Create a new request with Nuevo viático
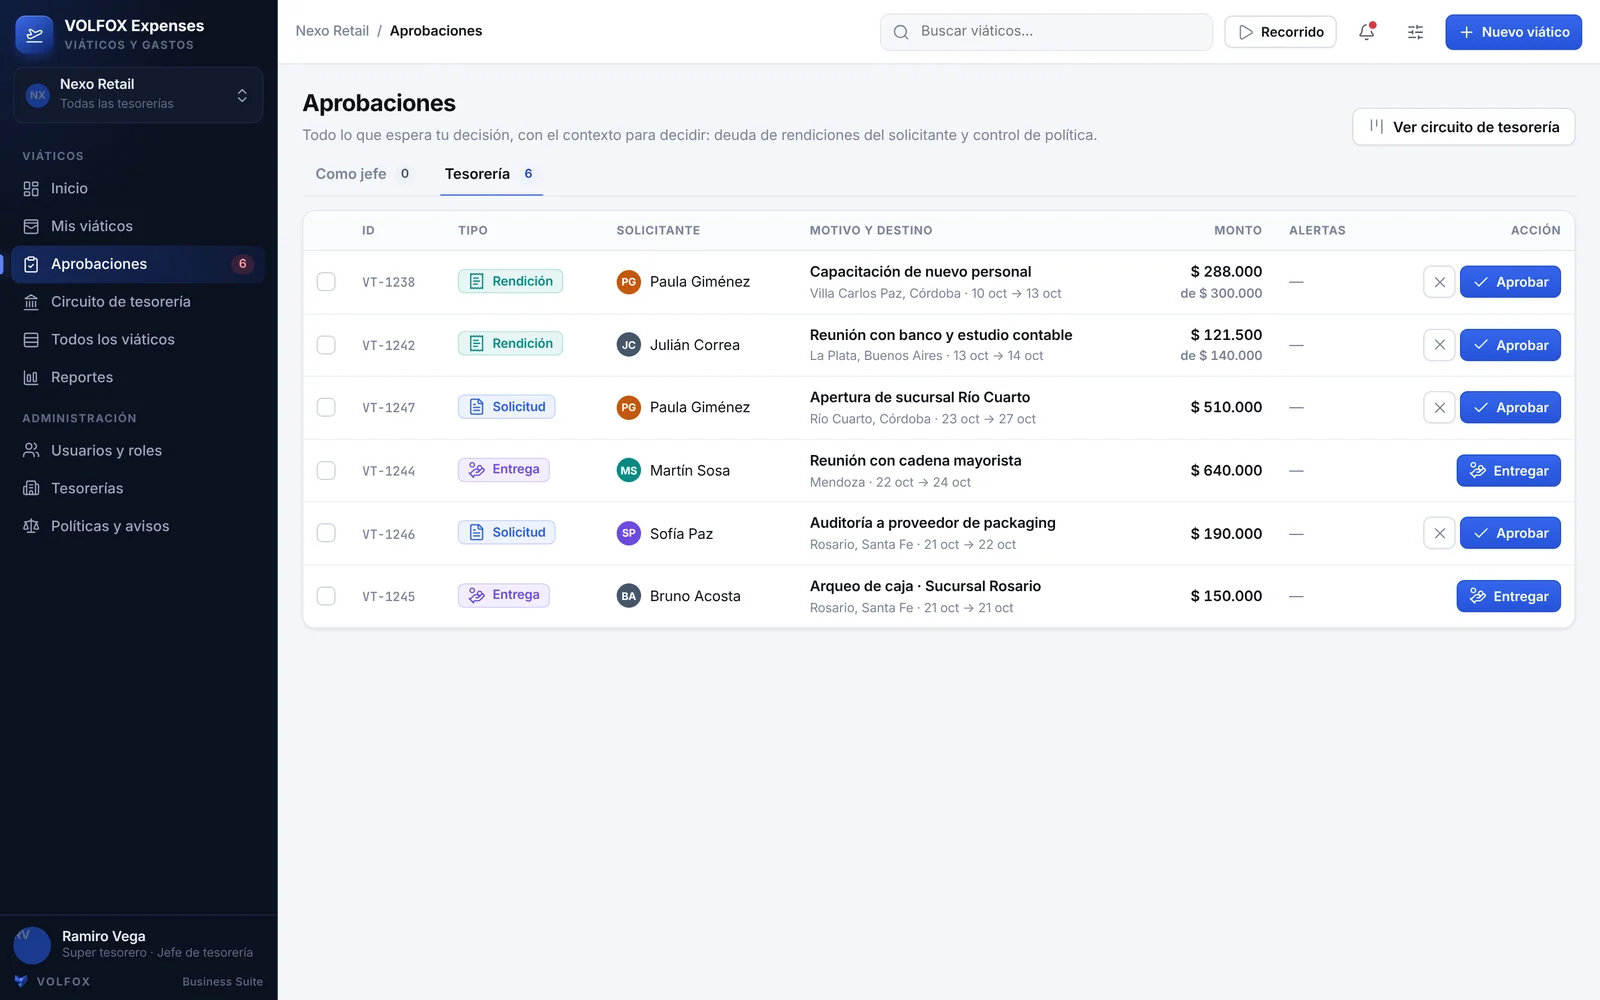Viewport: 1600px width, 1000px height. pyautogui.click(x=1513, y=32)
